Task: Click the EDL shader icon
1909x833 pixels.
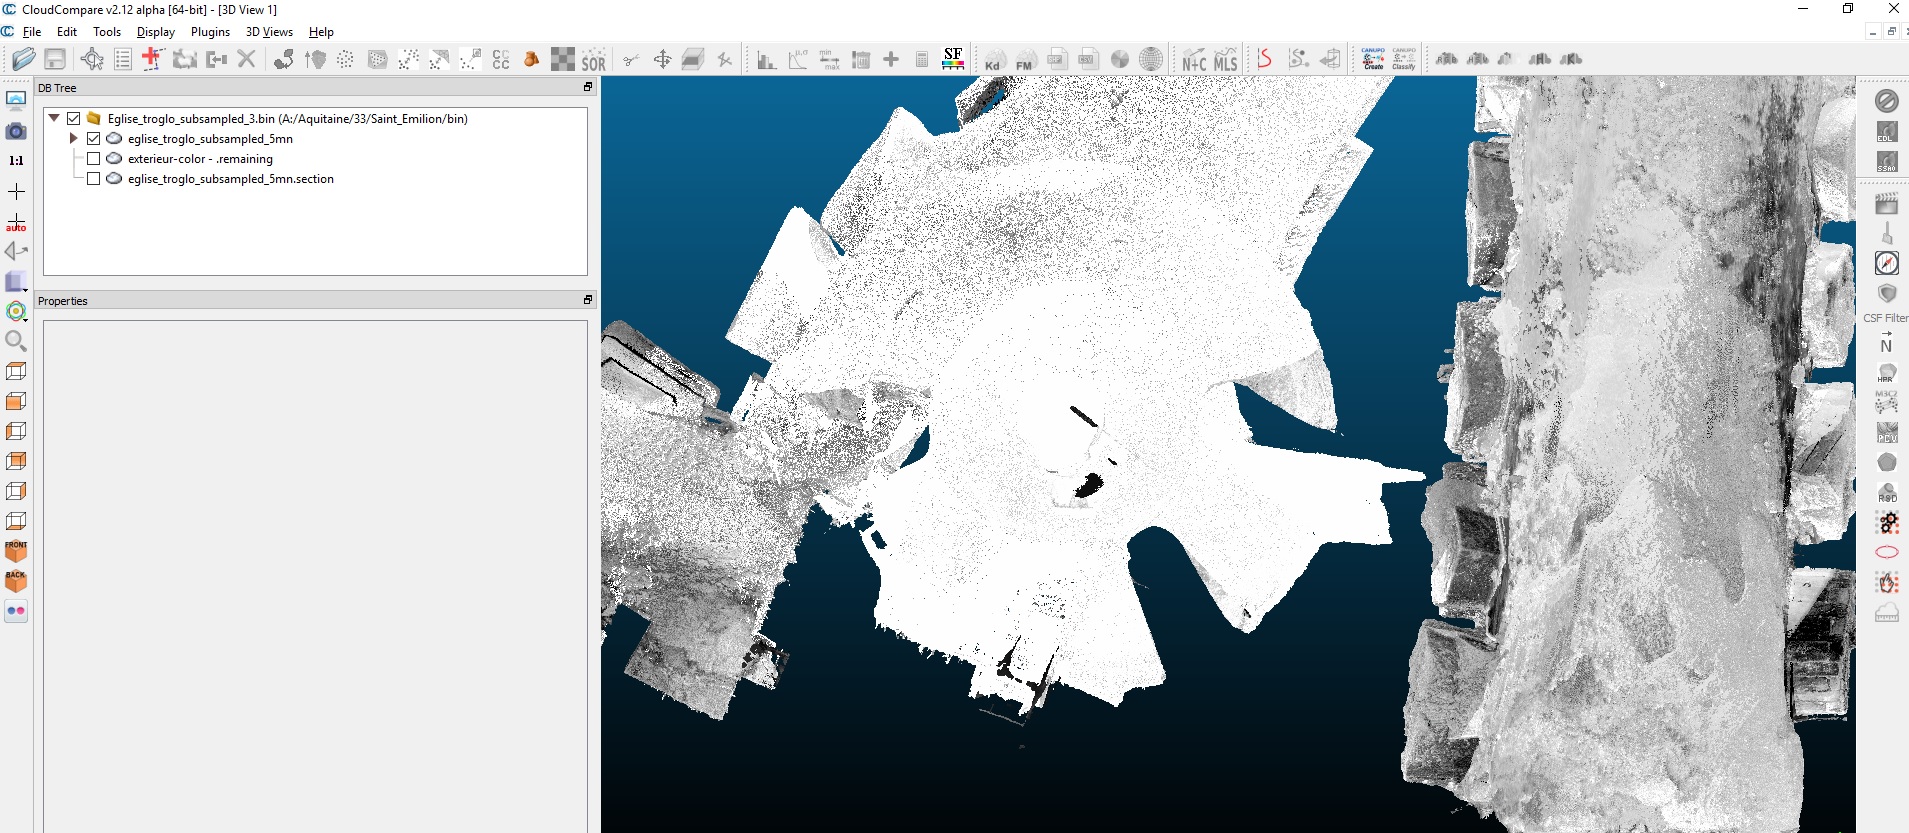Action: click(x=1887, y=131)
